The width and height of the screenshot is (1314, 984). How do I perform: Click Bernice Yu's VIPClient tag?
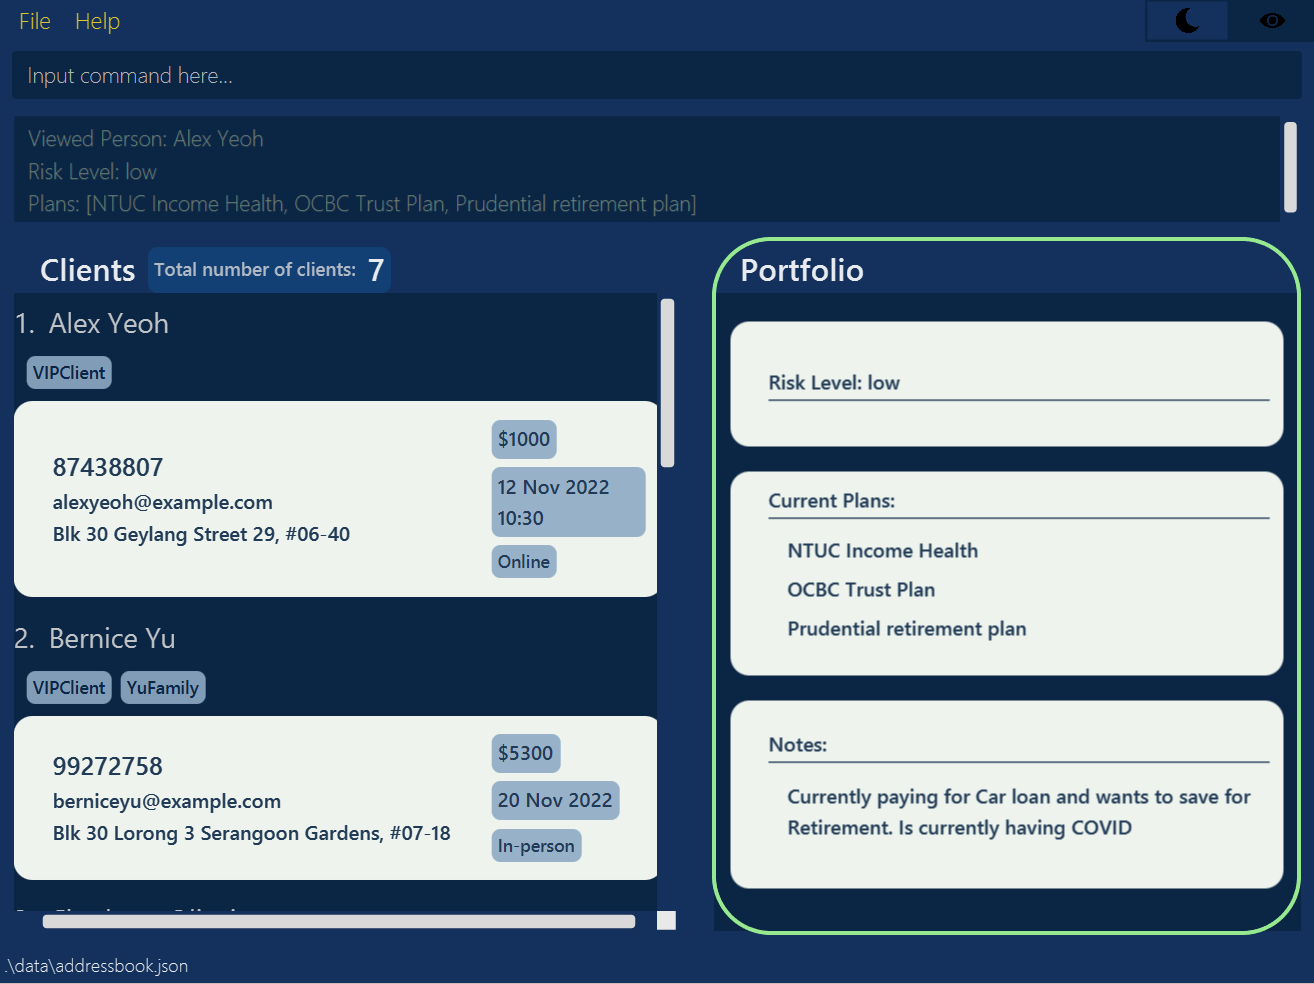(x=69, y=688)
